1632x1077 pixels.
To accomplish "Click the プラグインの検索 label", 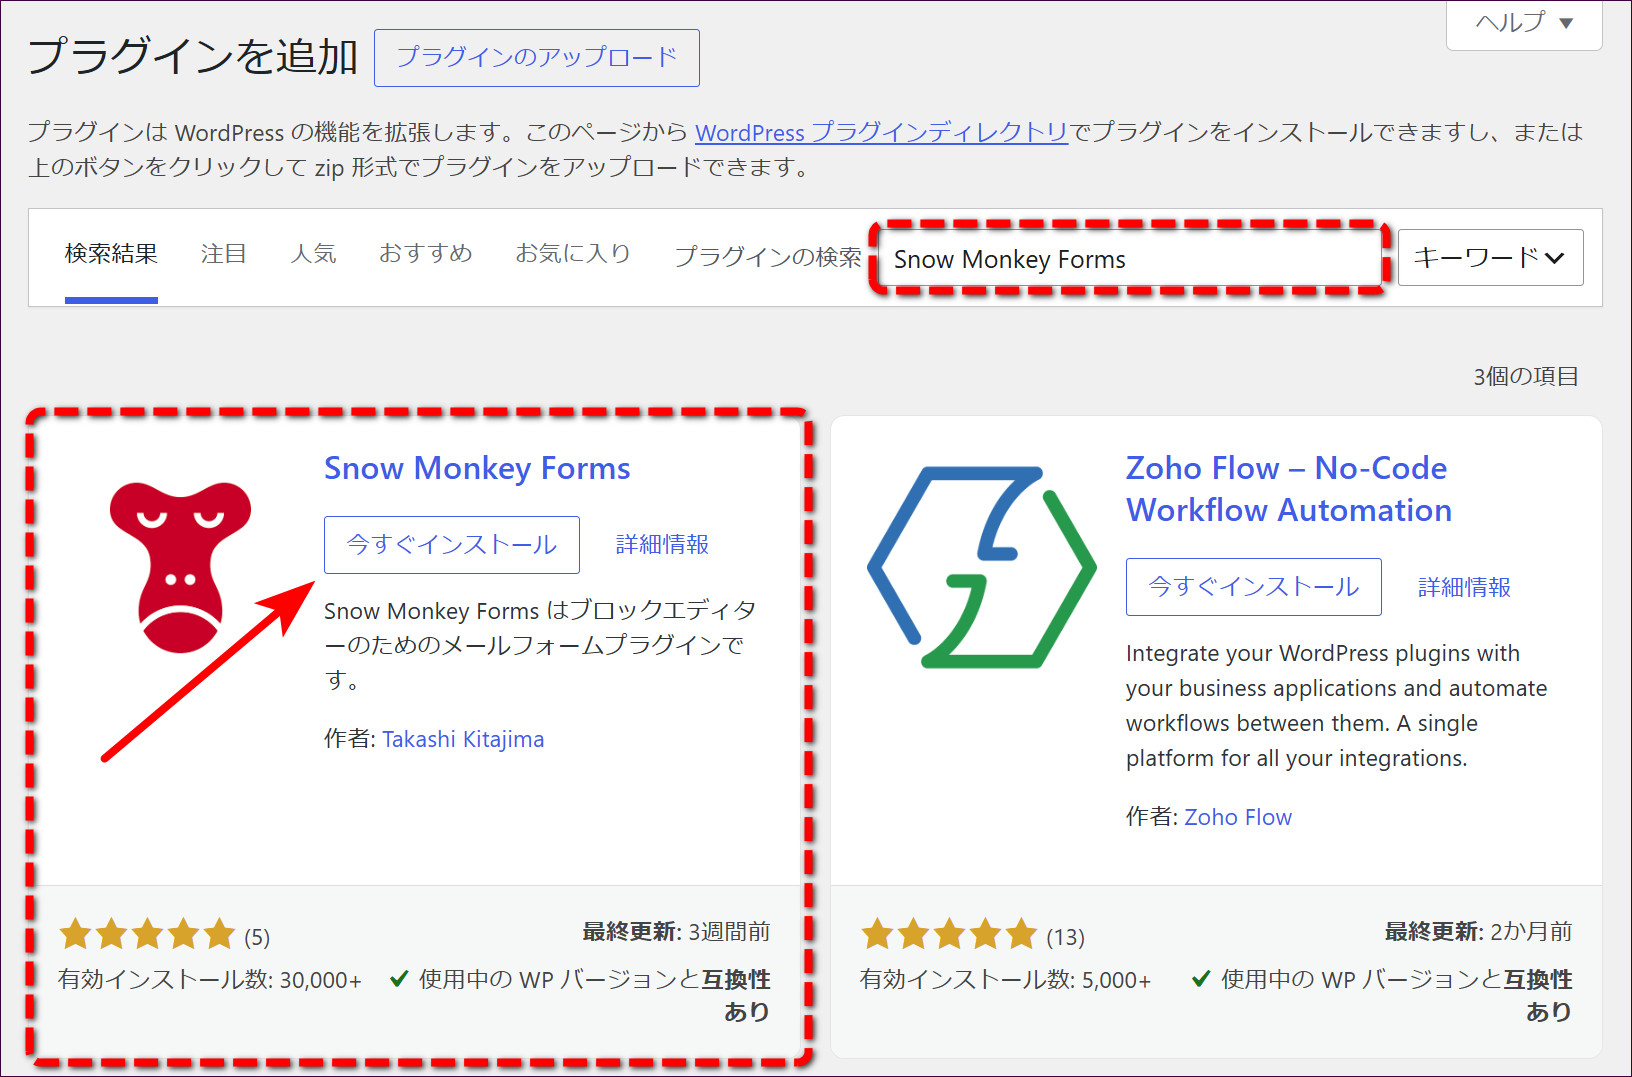I will point(768,258).
